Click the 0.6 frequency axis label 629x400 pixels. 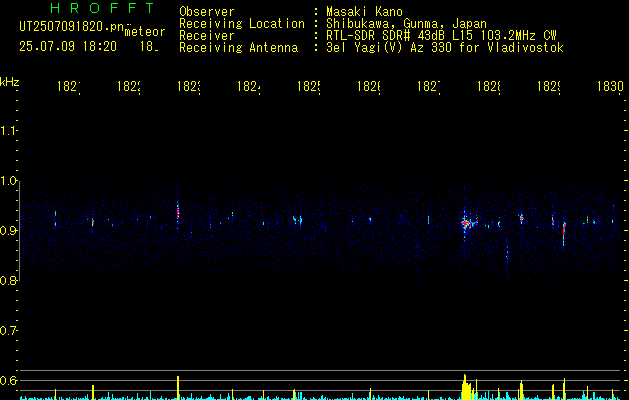8,380
